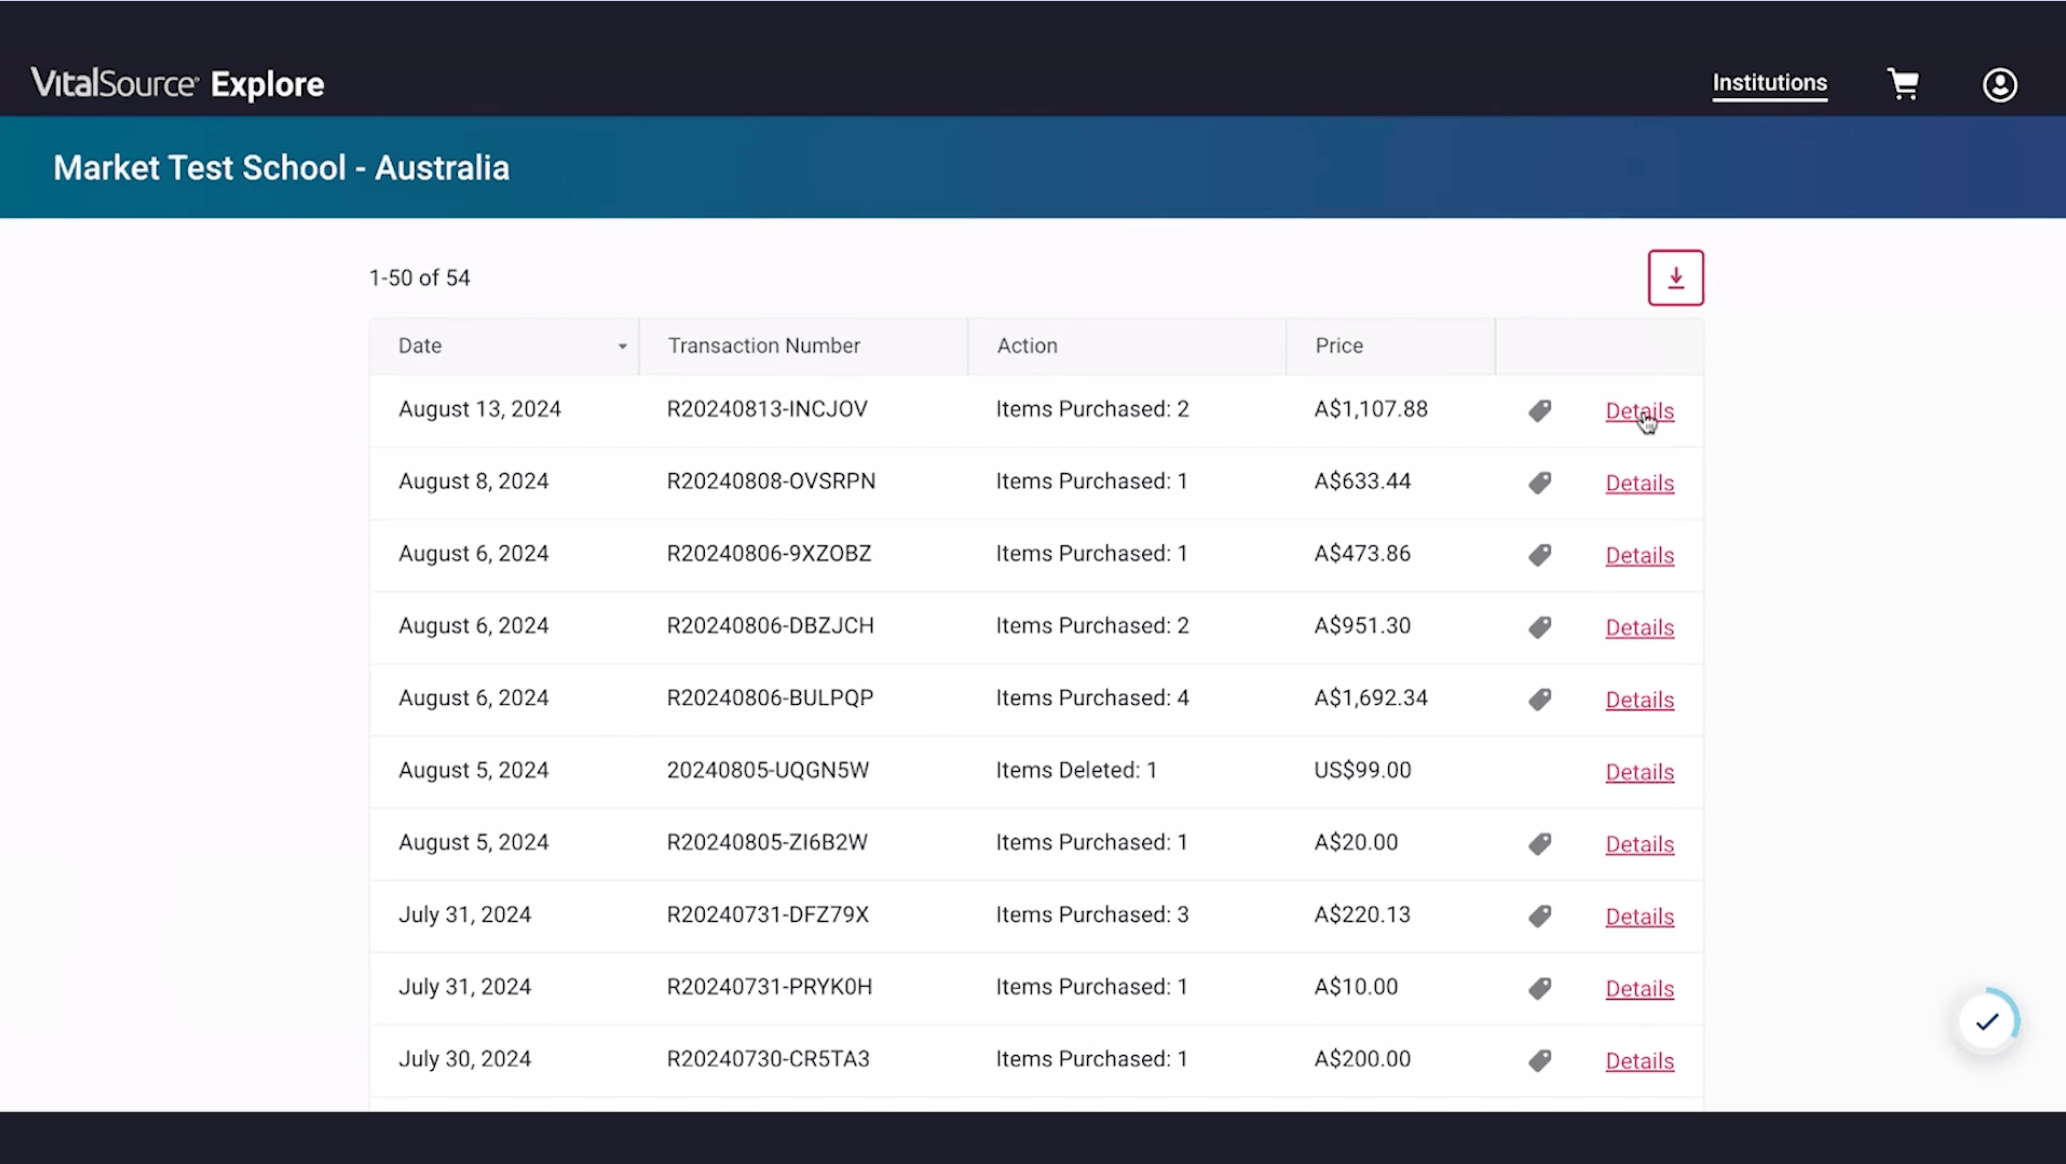
Task: Click the Action column header
Action: click(1026, 346)
